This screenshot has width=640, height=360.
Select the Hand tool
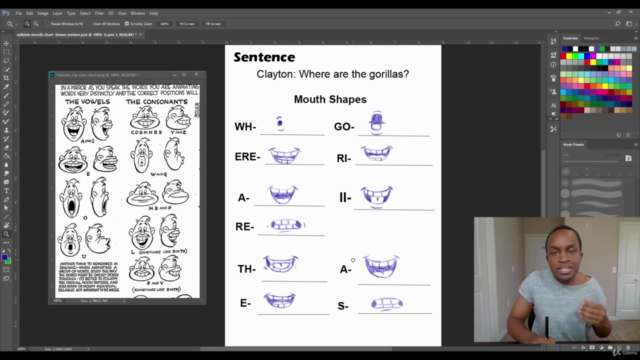(x=6, y=225)
